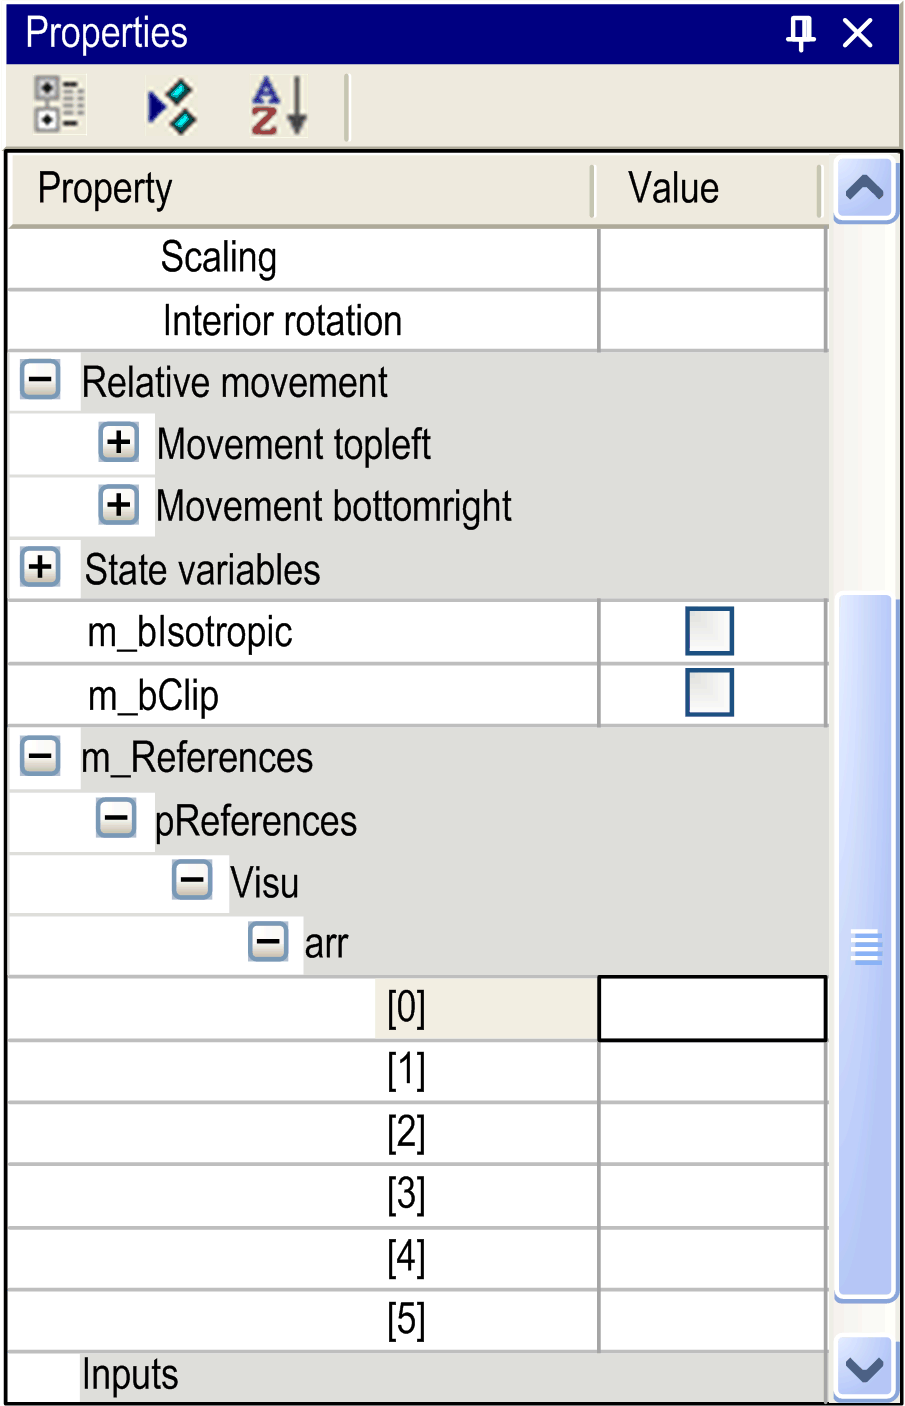
Task: Expand the State variables group
Action: click(x=41, y=567)
